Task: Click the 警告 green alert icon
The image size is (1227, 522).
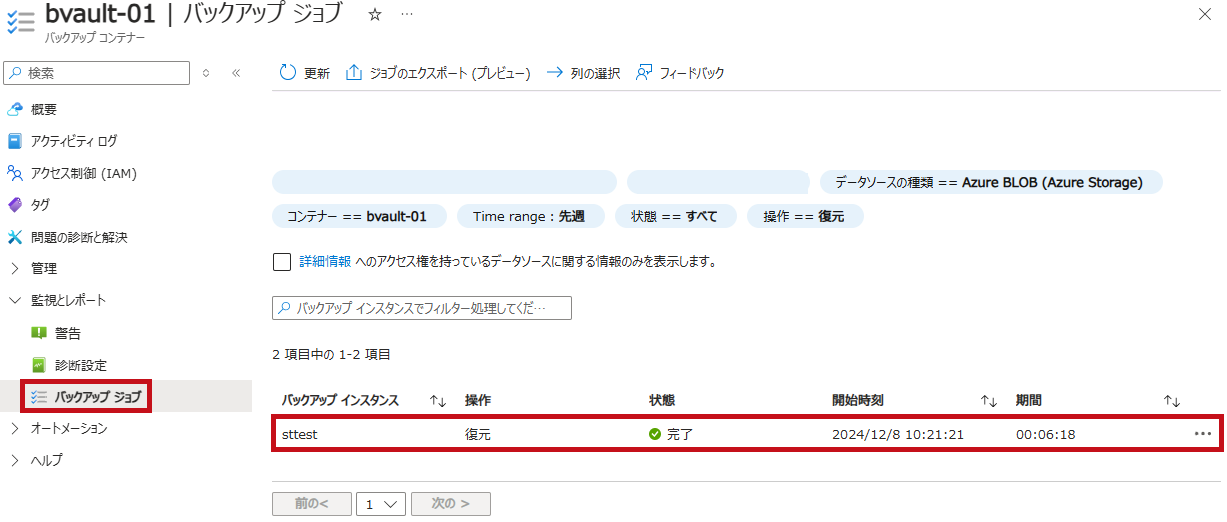Action: click(39, 333)
